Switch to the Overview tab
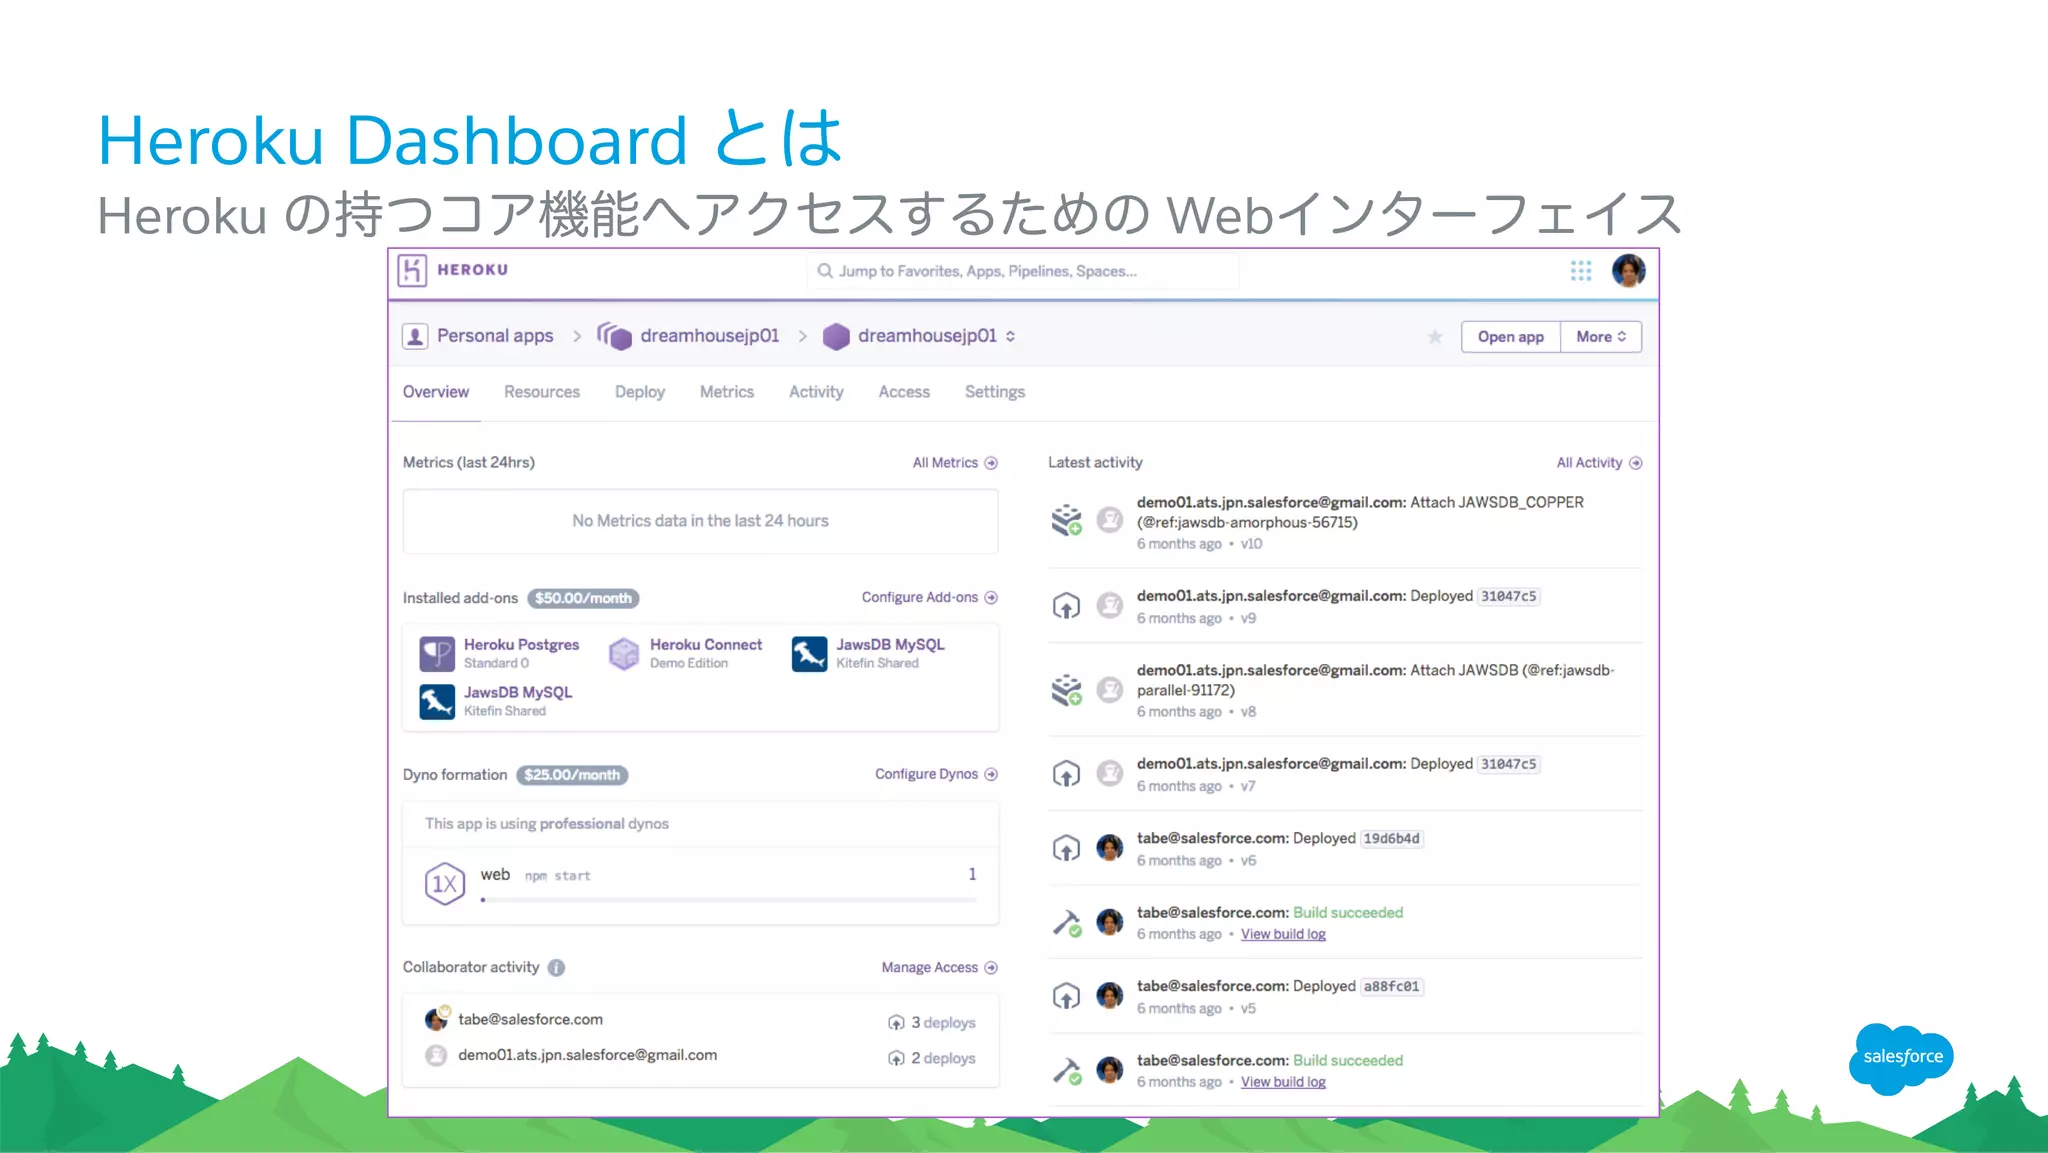The image size is (2048, 1153). tap(436, 392)
